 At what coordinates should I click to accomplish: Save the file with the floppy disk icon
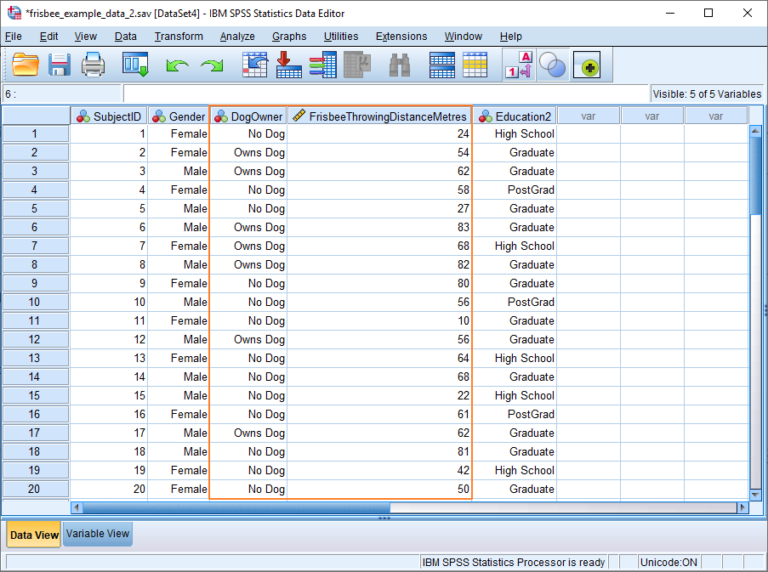point(59,65)
